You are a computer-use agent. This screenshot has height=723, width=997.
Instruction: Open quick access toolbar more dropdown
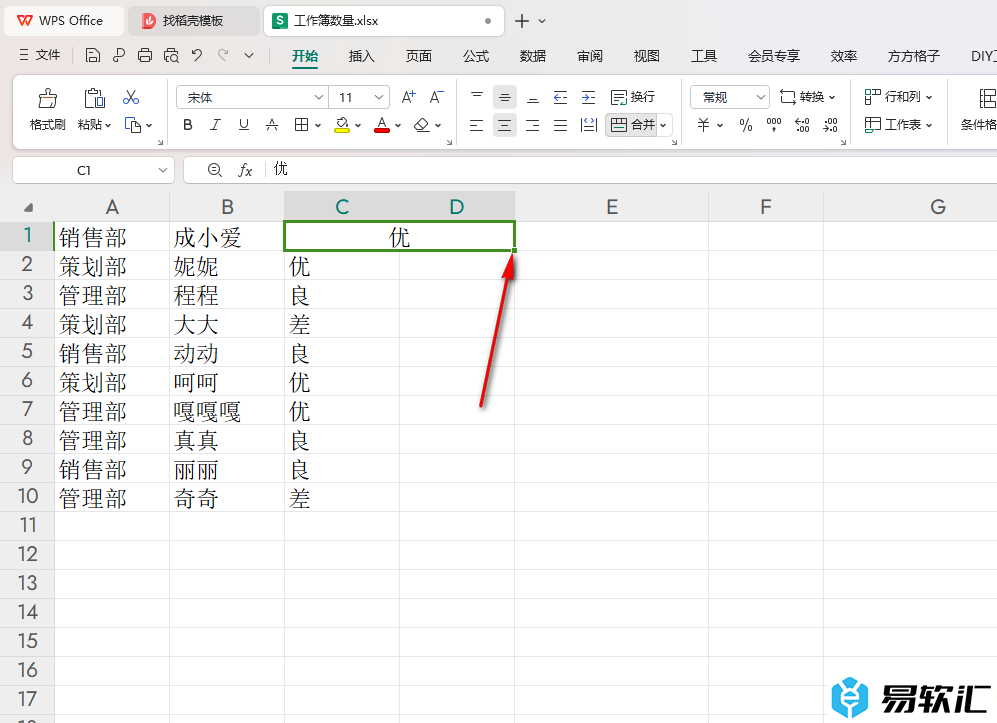click(249, 56)
